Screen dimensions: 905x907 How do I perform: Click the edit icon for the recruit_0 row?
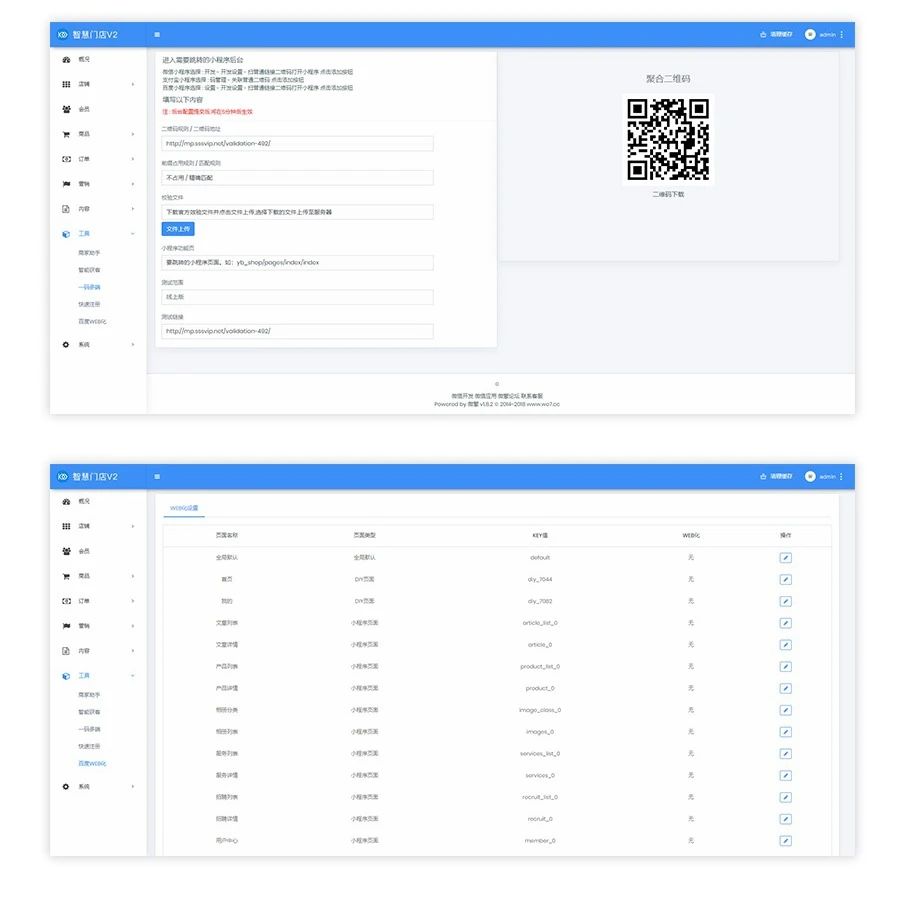click(785, 819)
